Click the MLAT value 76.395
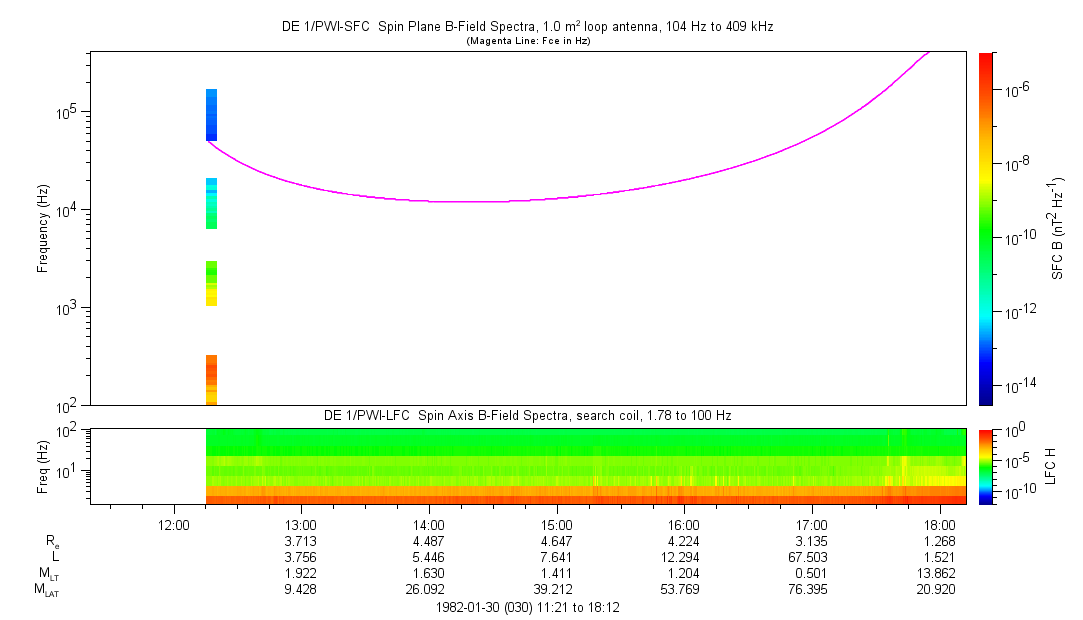Image resolution: width=1083 pixels, height=620 pixels. 811,590
